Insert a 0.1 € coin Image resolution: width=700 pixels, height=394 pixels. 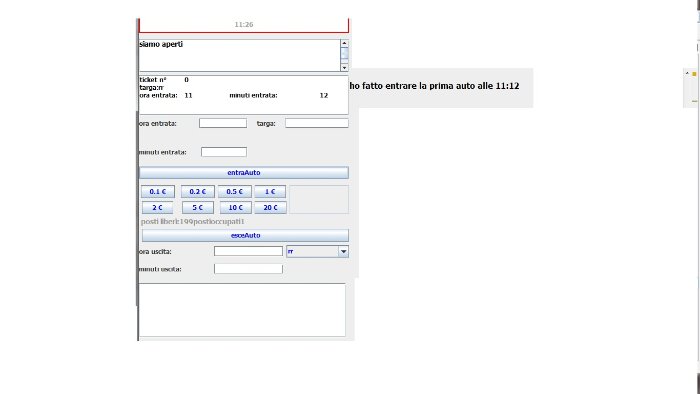click(158, 191)
